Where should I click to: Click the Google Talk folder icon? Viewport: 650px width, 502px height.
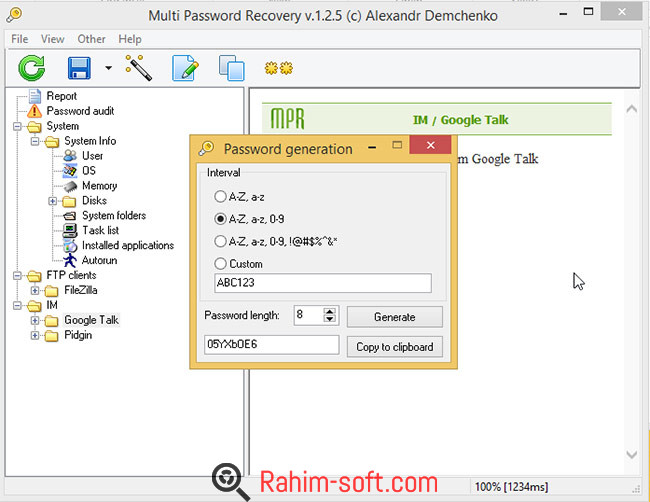coord(51,320)
